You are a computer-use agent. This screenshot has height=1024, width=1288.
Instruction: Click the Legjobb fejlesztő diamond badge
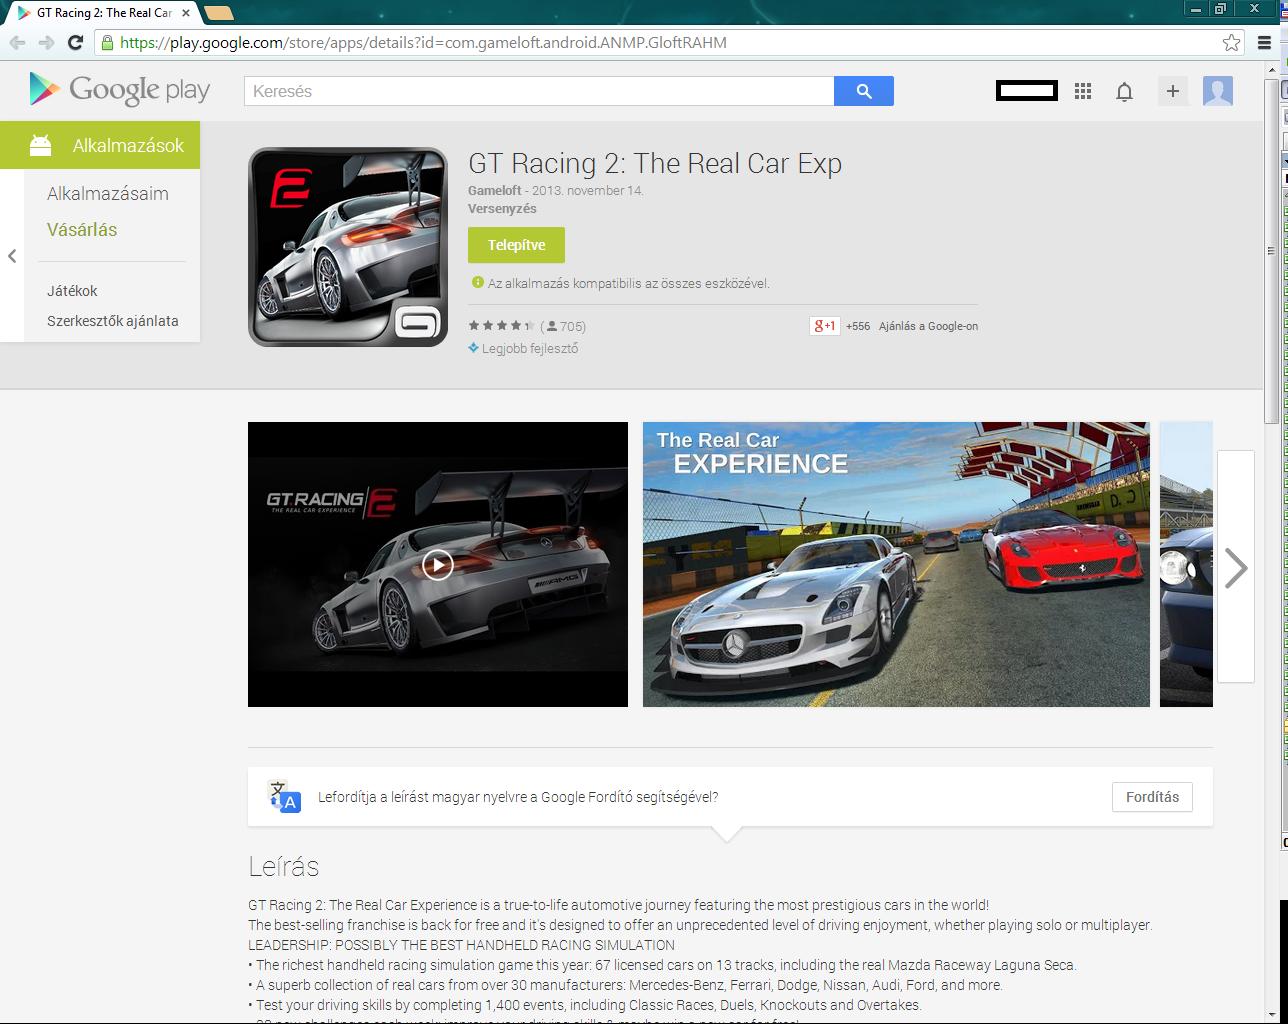coord(473,348)
